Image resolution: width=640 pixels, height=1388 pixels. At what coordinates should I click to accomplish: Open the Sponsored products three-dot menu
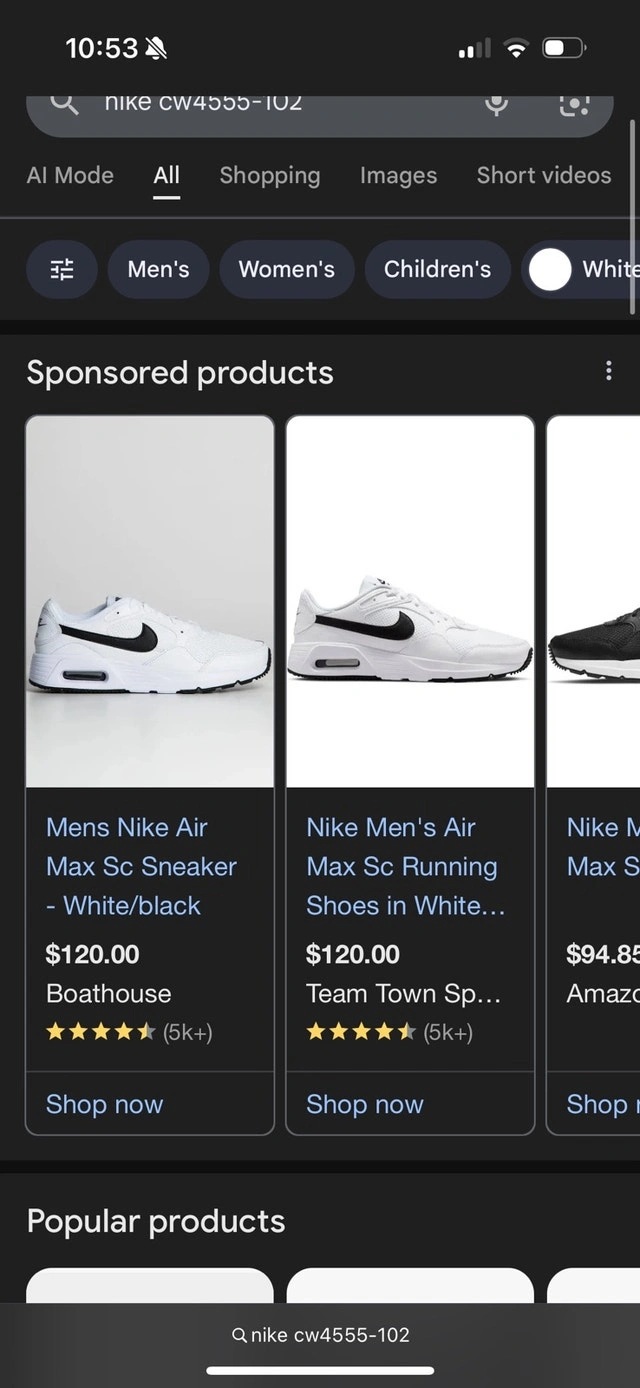coord(609,371)
